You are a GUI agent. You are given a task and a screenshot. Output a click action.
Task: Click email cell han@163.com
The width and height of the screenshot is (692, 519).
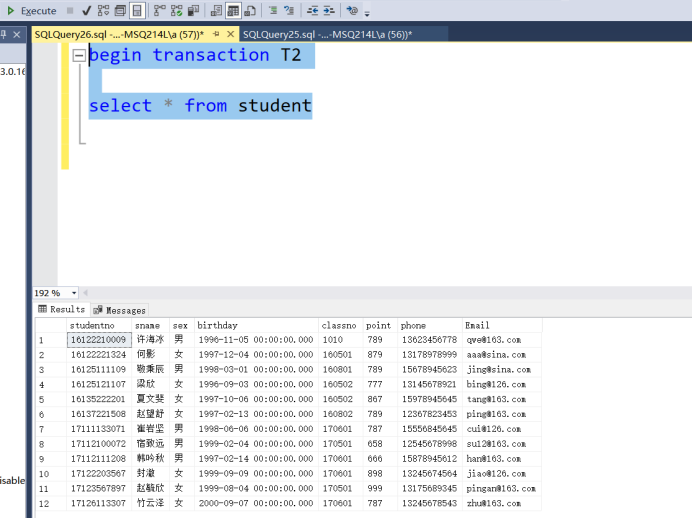coord(502,459)
